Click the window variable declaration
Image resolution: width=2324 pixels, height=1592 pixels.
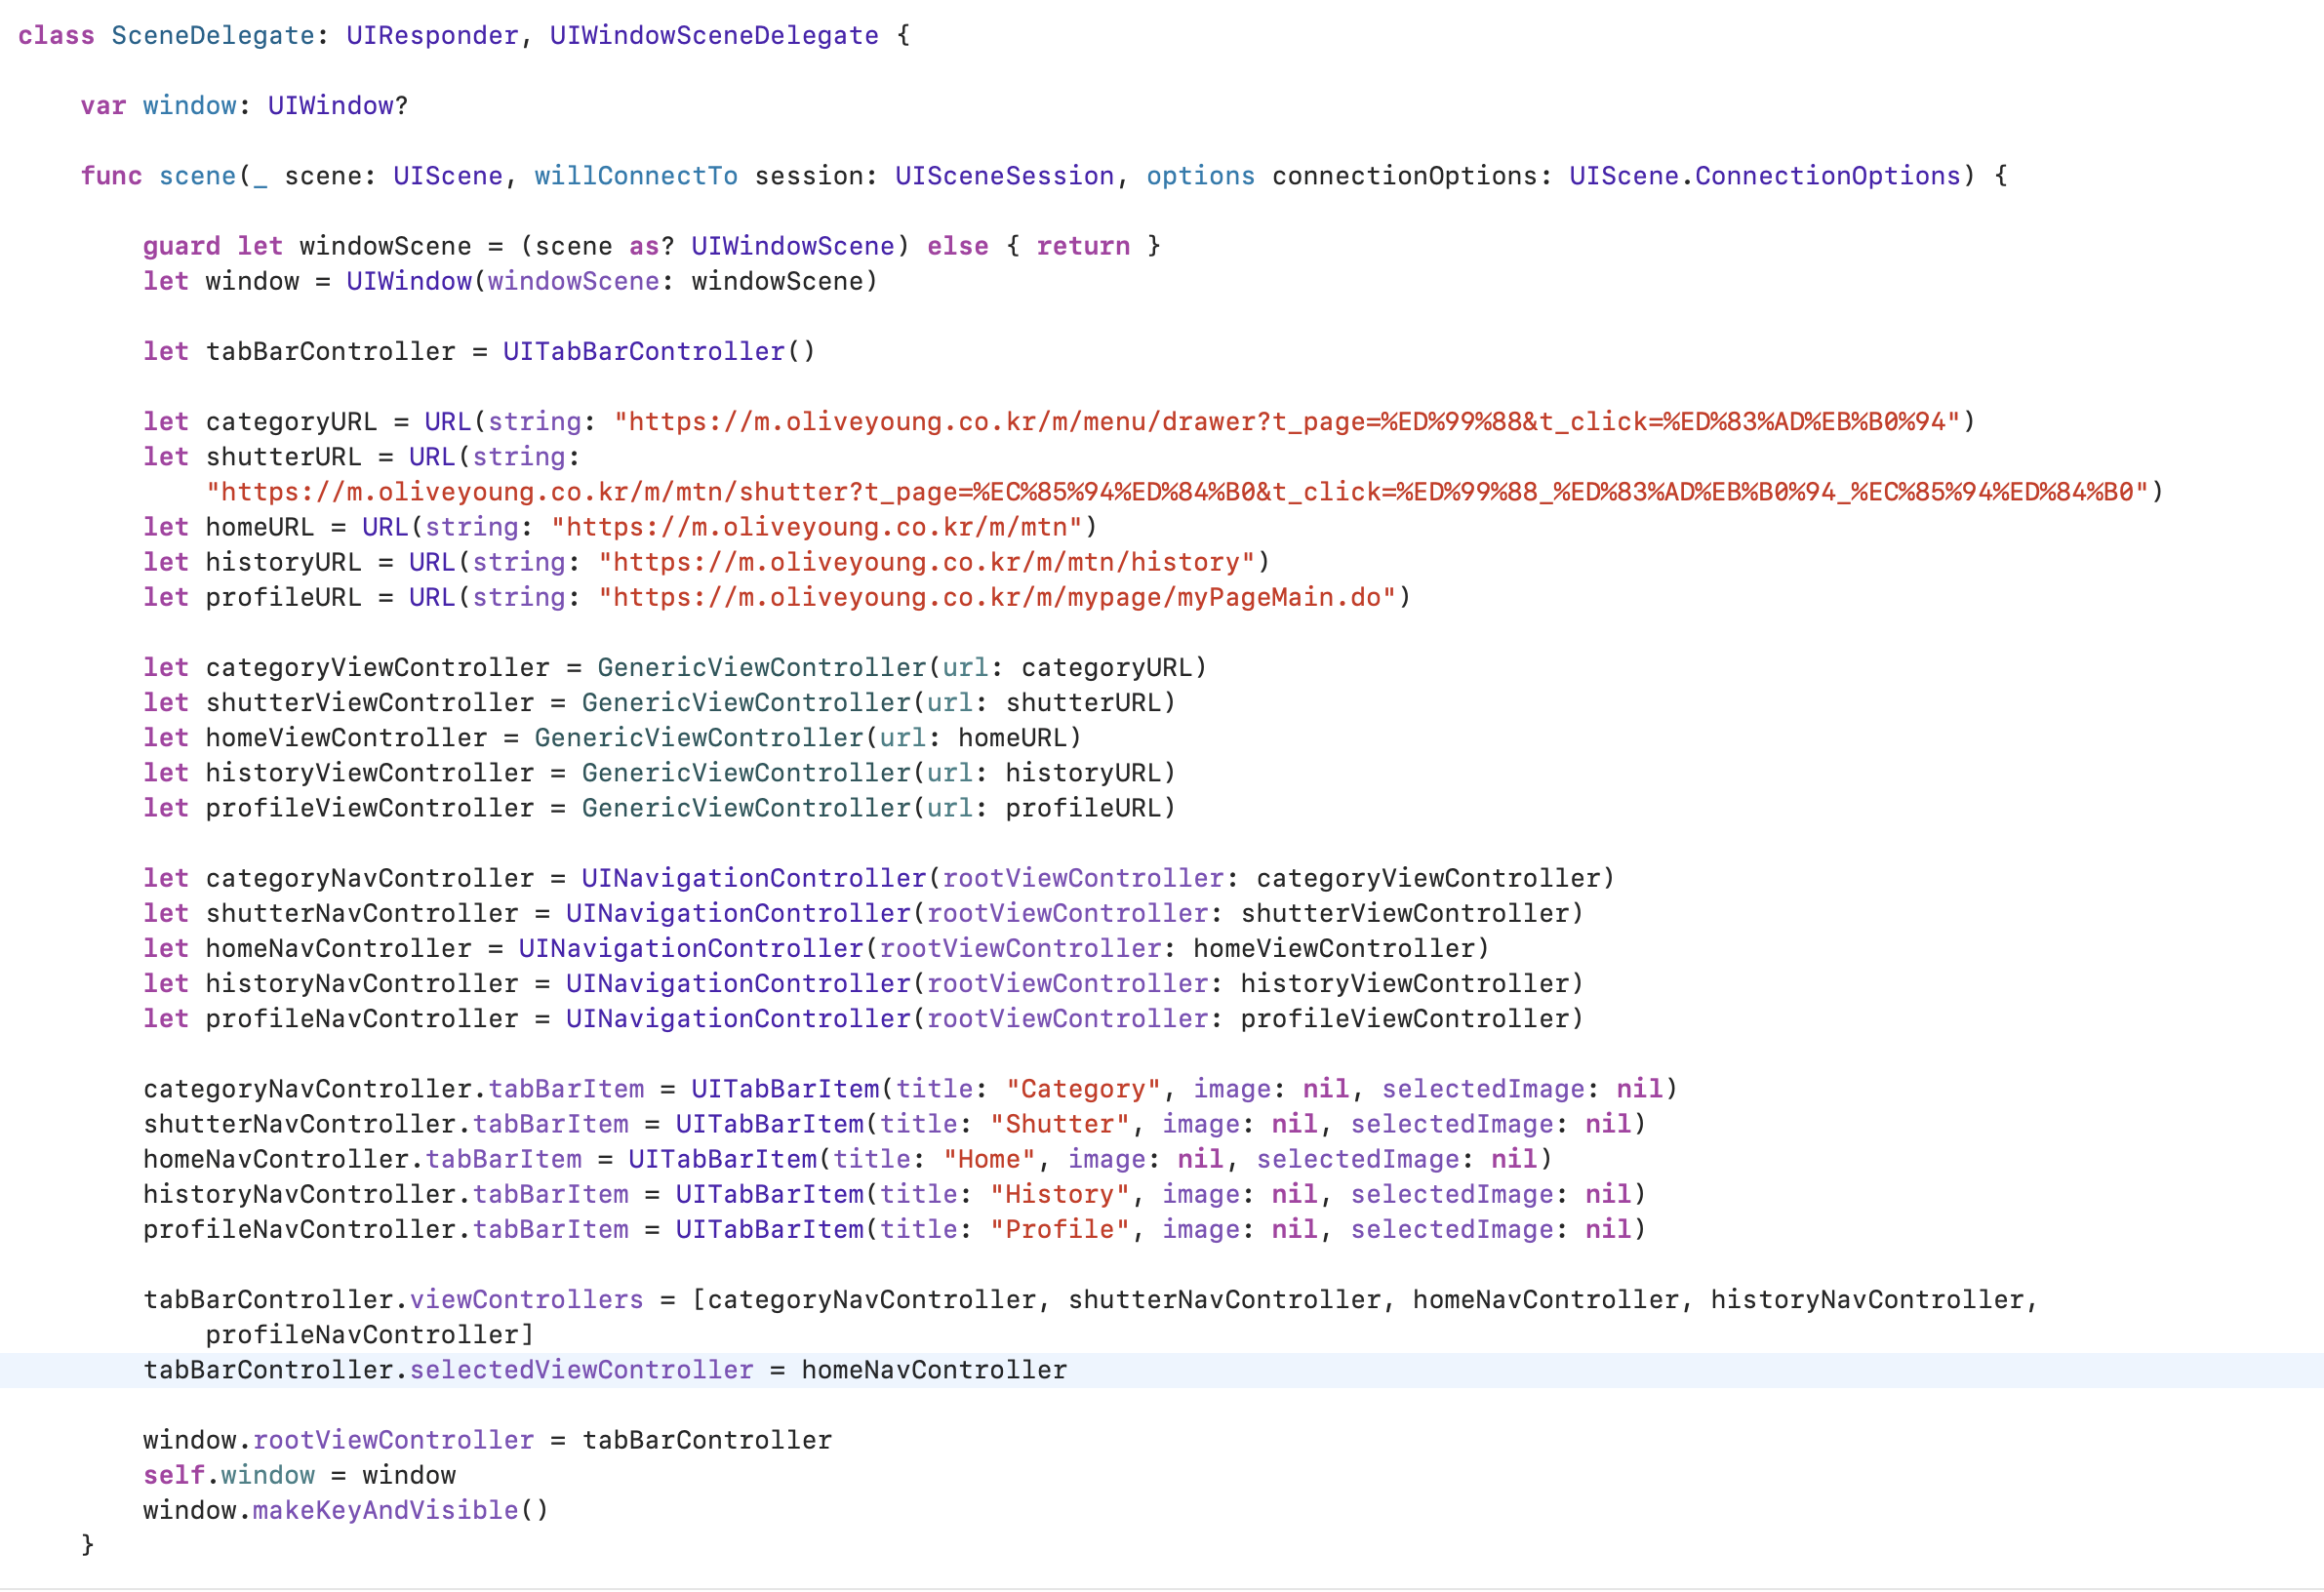[x=189, y=106]
